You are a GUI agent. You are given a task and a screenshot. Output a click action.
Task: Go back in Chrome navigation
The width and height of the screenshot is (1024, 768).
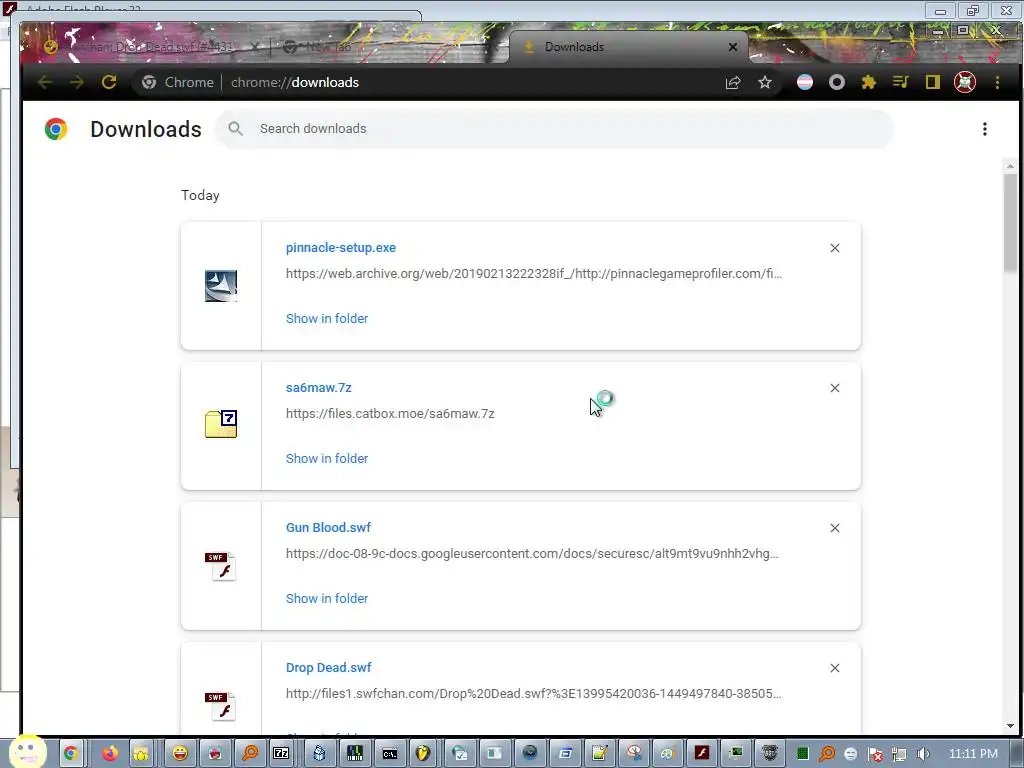[x=45, y=82]
